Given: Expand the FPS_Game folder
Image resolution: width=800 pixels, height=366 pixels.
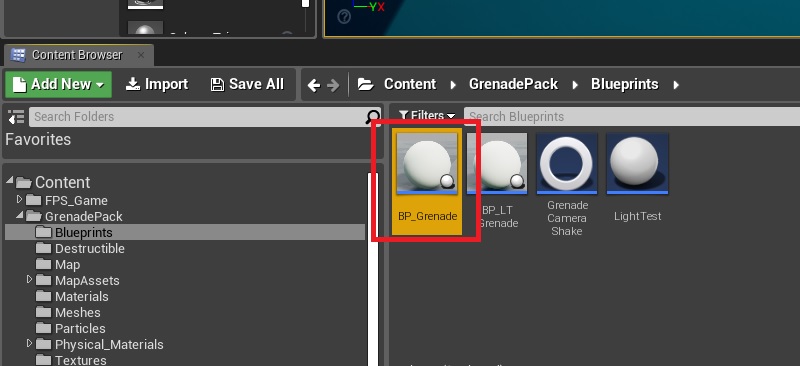Looking at the screenshot, I should coord(19,199).
